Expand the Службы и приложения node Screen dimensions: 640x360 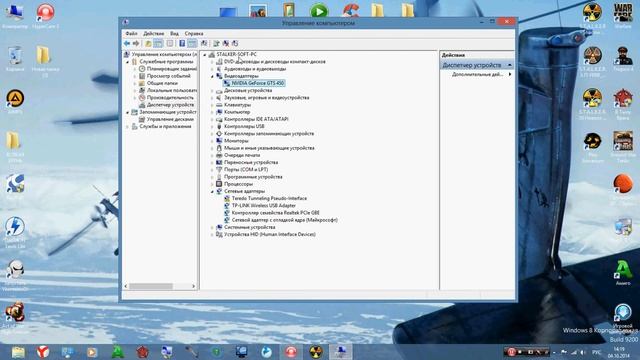pyautogui.click(x=128, y=127)
